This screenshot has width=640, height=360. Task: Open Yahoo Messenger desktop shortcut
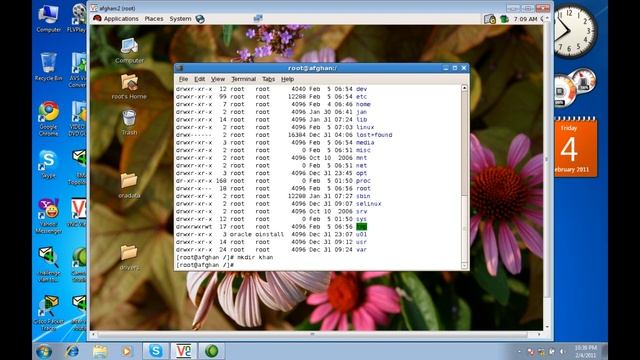click(48, 216)
